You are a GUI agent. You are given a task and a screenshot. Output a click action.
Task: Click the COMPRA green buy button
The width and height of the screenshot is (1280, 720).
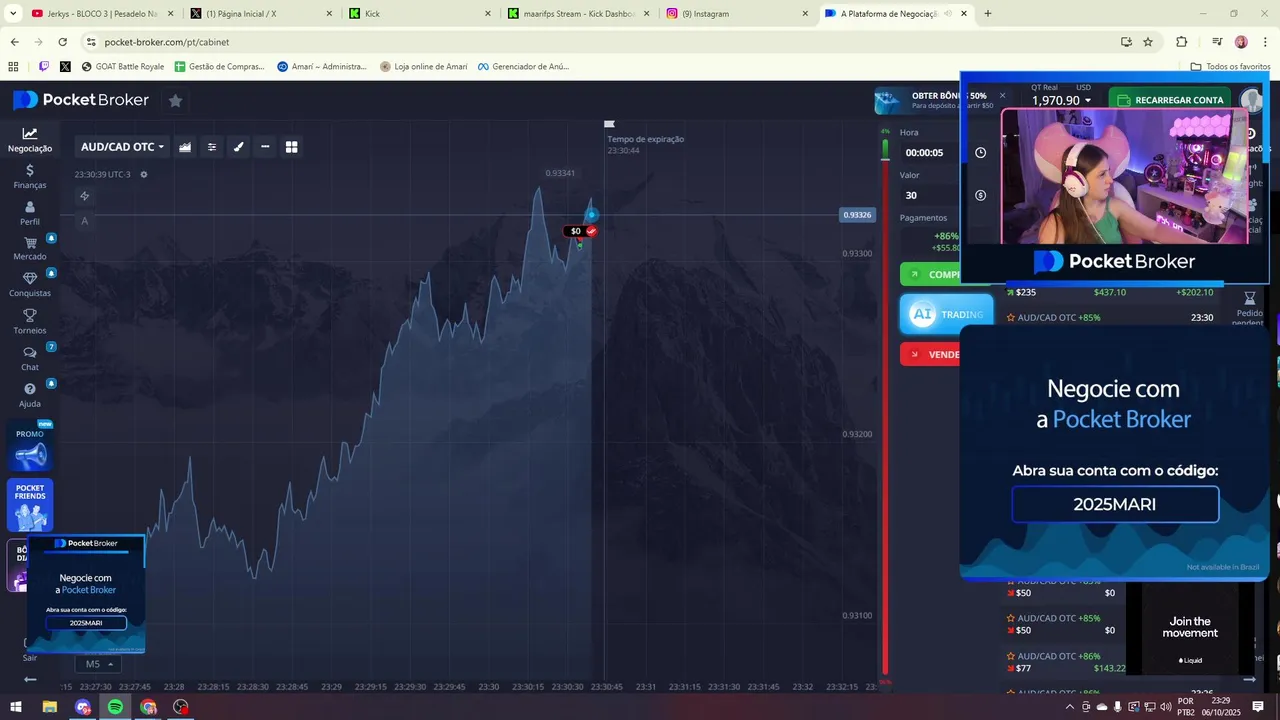(930, 274)
